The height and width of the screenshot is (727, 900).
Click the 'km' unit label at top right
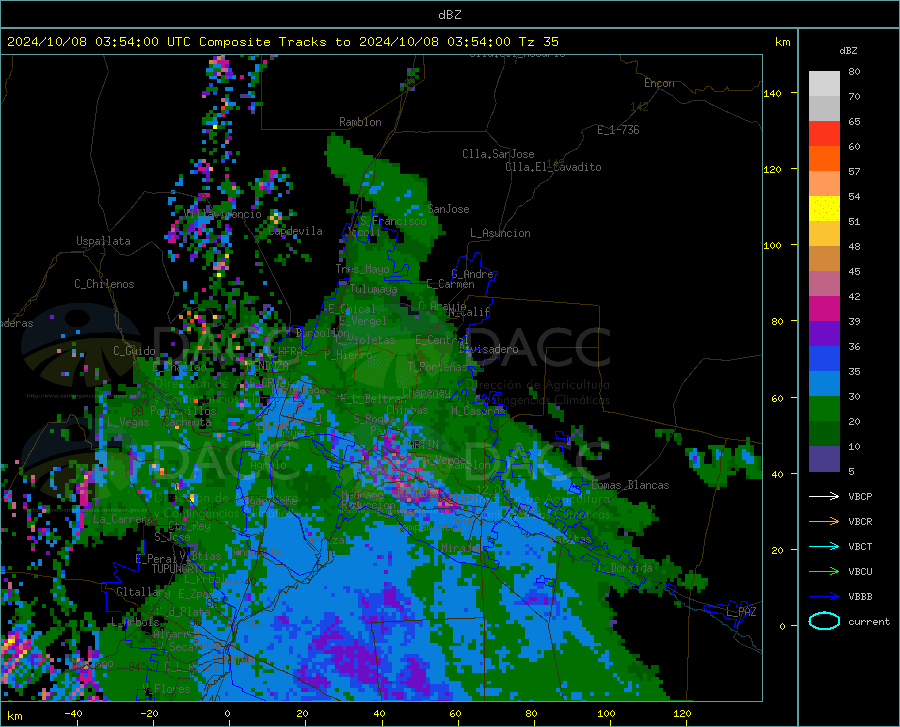coord(782,42)
